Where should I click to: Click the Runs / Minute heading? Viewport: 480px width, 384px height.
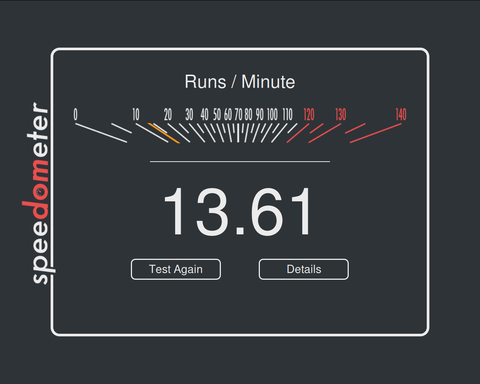coord(240,82)
